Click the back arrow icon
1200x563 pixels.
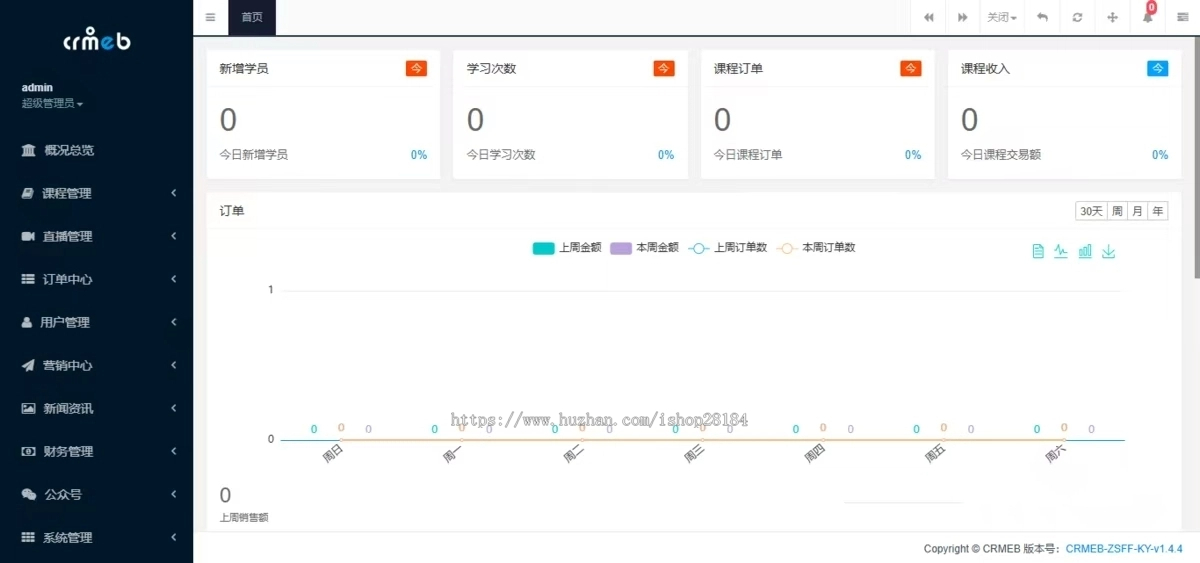(x=1042, y=17)
